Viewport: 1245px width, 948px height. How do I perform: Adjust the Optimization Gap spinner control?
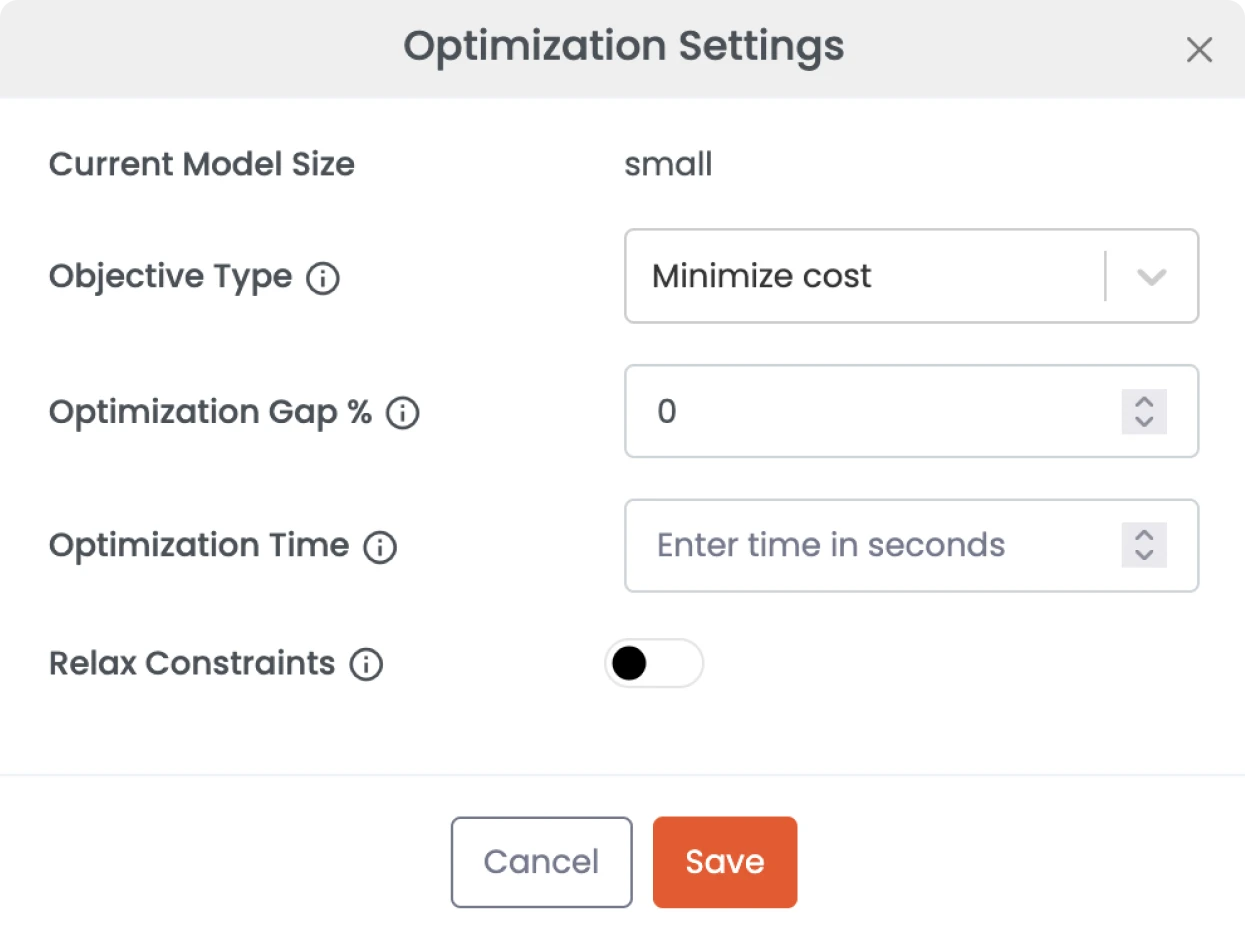pyautogui.click(x=1146, y=412)
